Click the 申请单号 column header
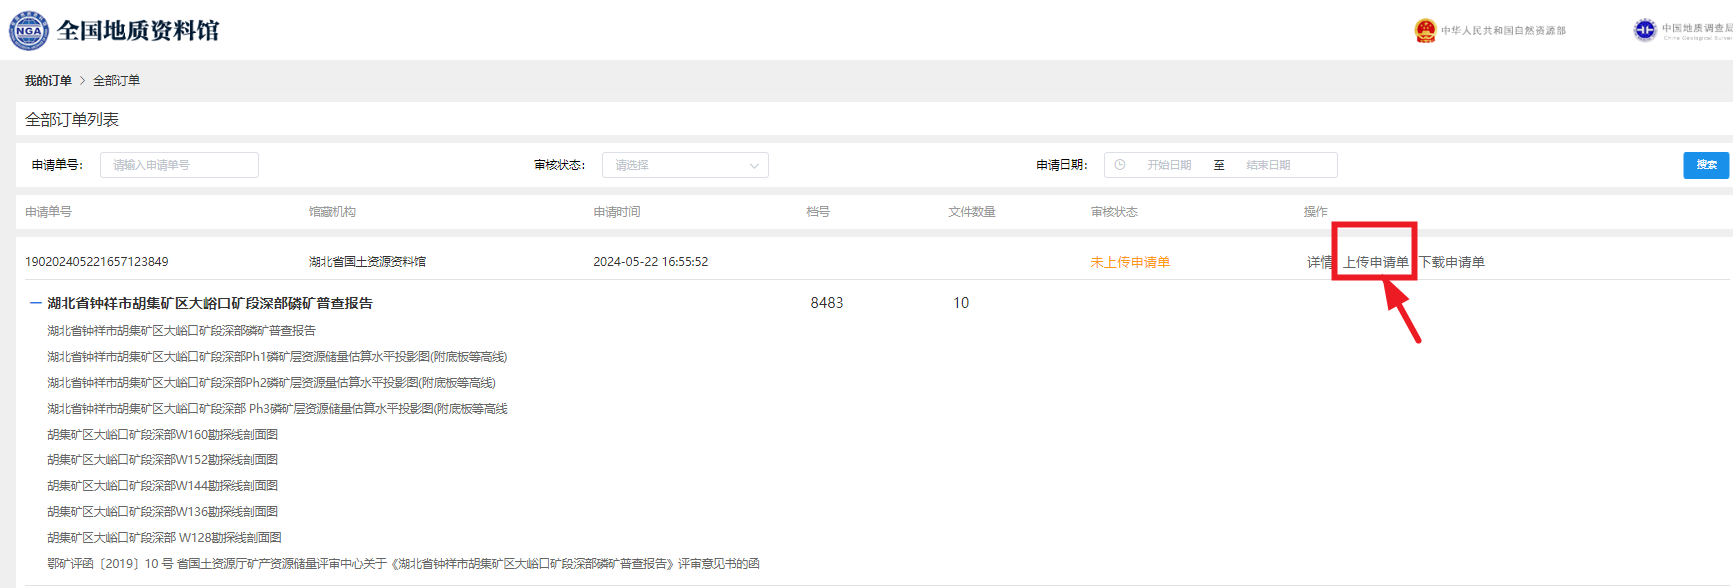This screenshot has height=588, width=1733. coord(48,212)
